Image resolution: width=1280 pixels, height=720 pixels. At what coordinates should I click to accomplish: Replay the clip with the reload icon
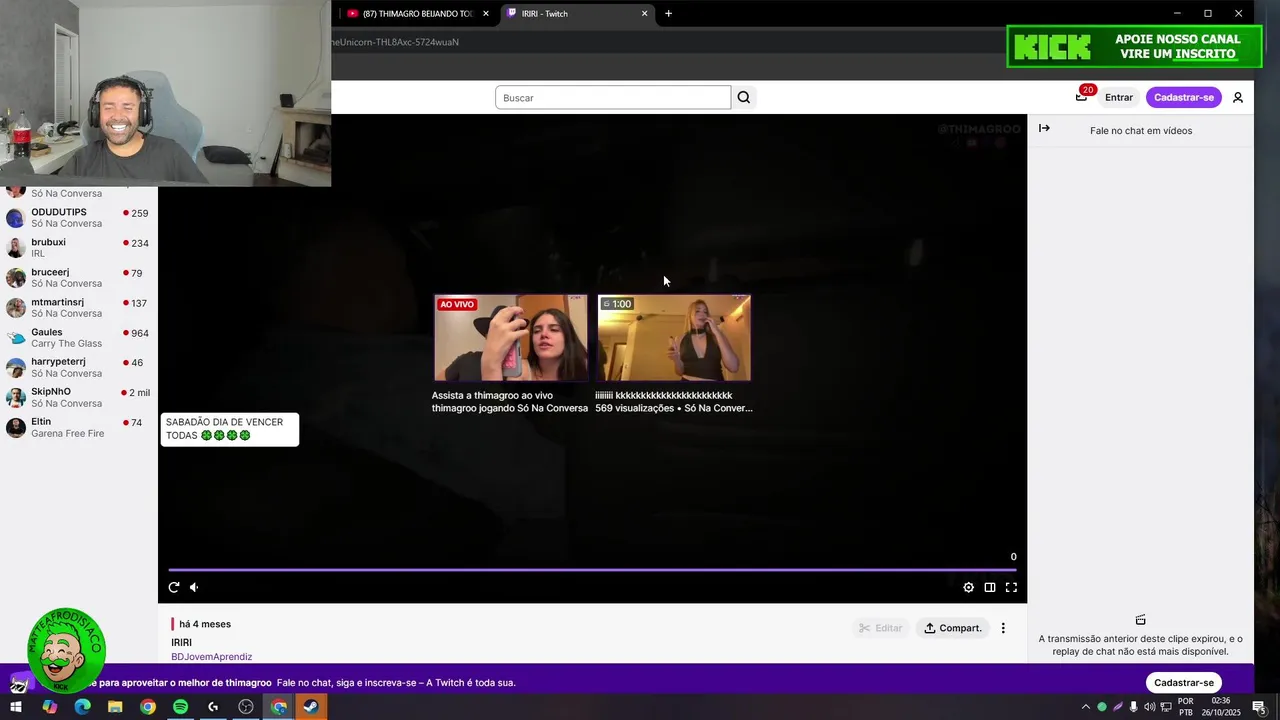click(x=174, y=587)
